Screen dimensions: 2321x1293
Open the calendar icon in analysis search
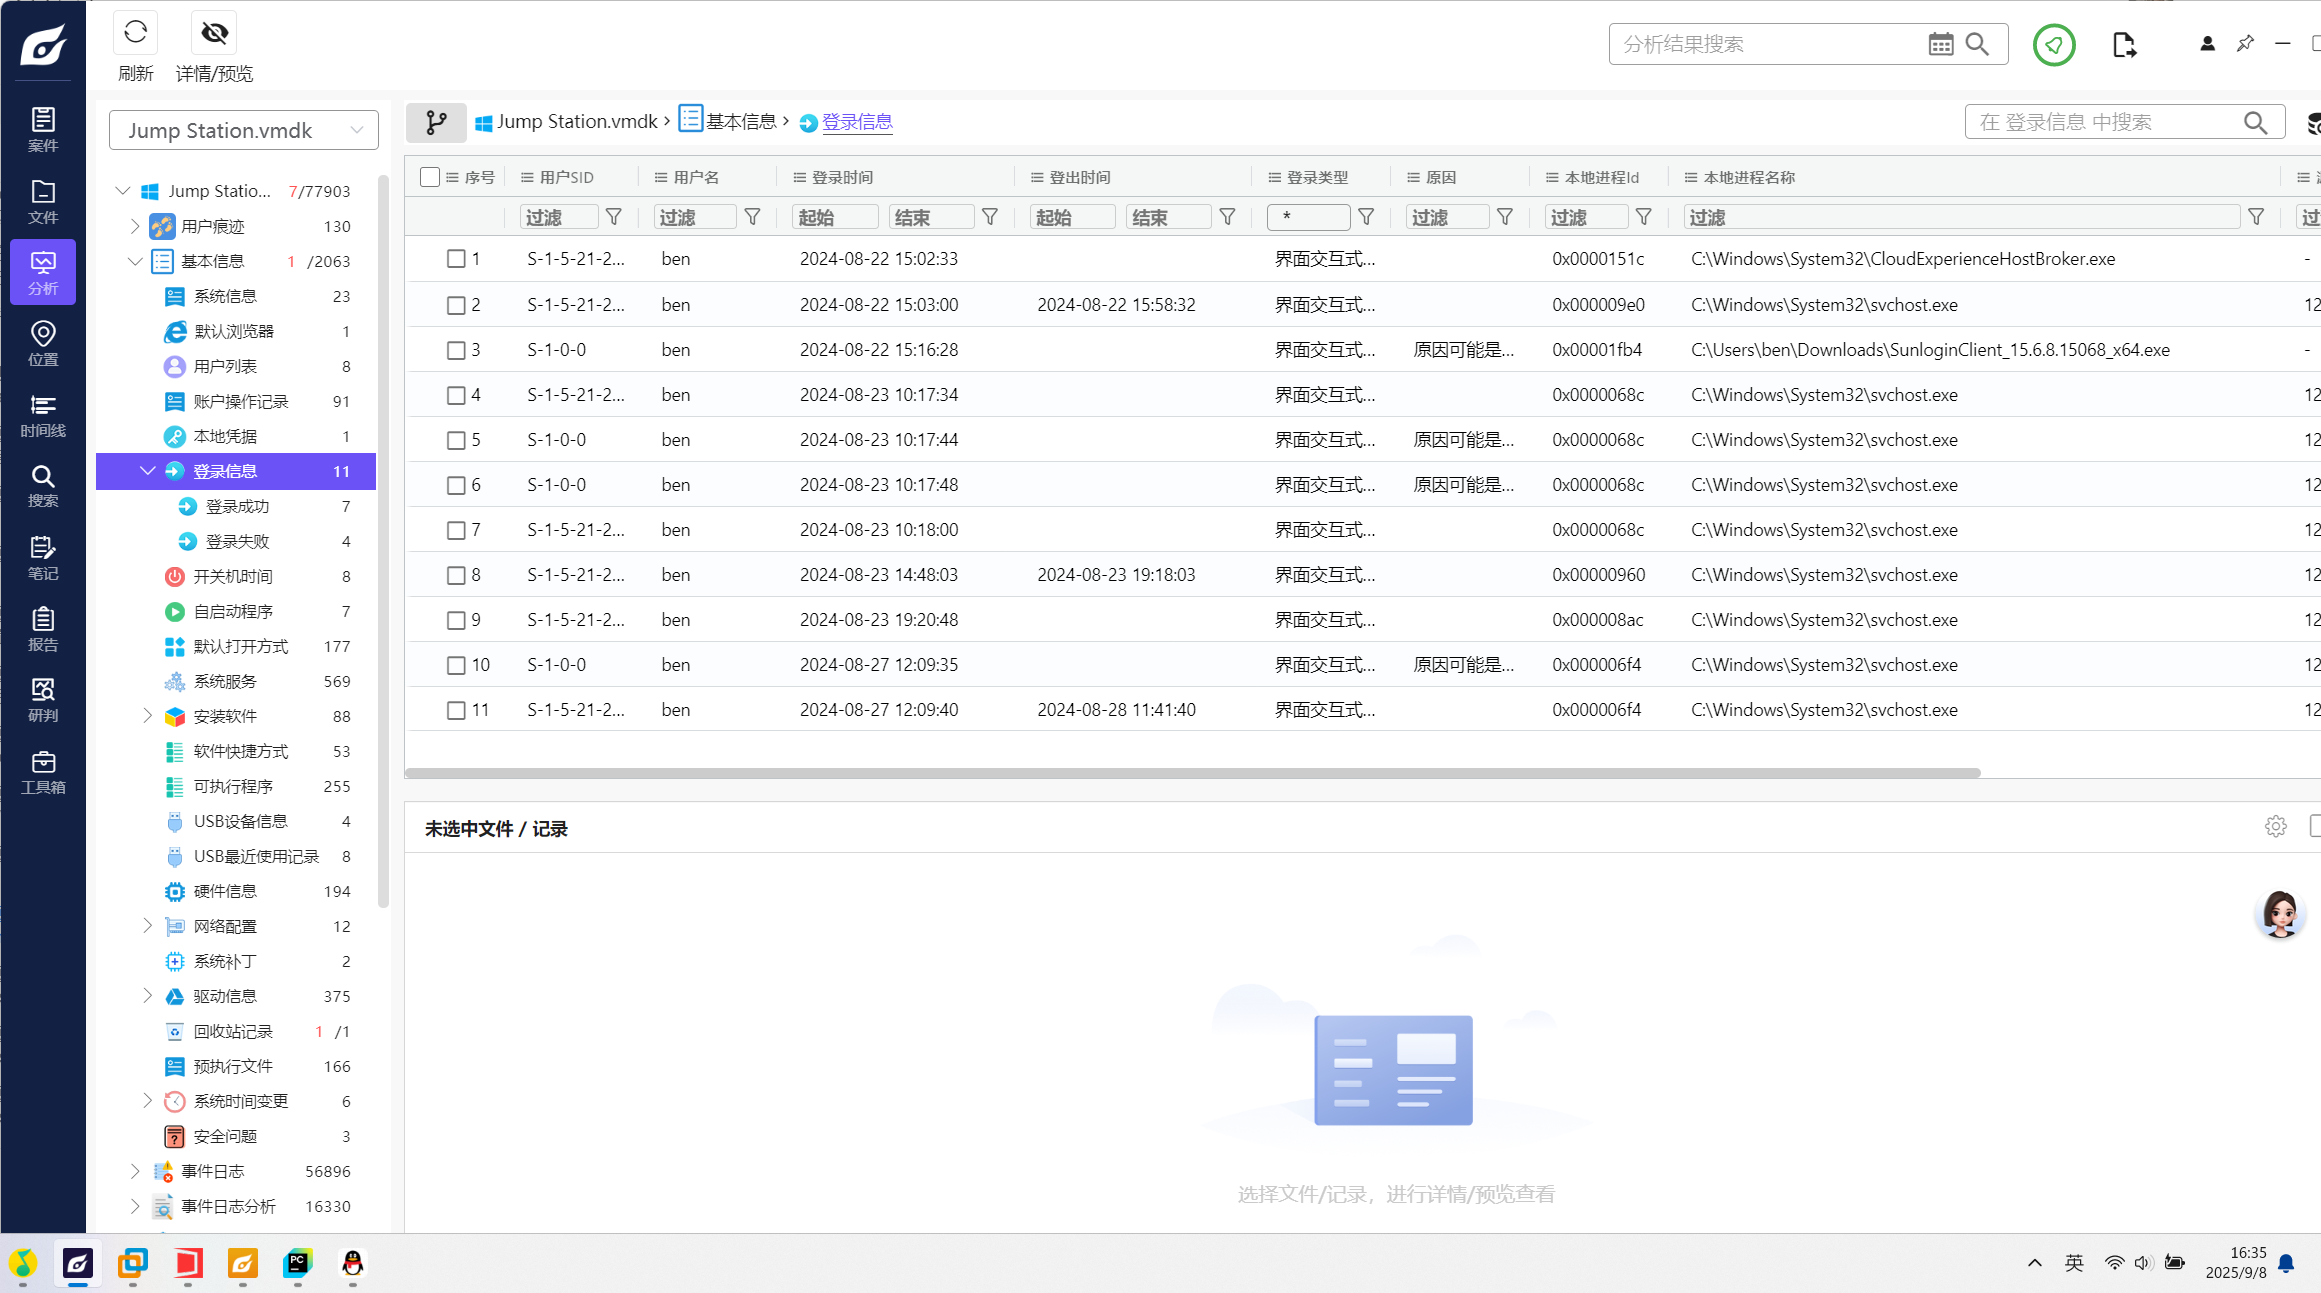tap(1940, 44)
